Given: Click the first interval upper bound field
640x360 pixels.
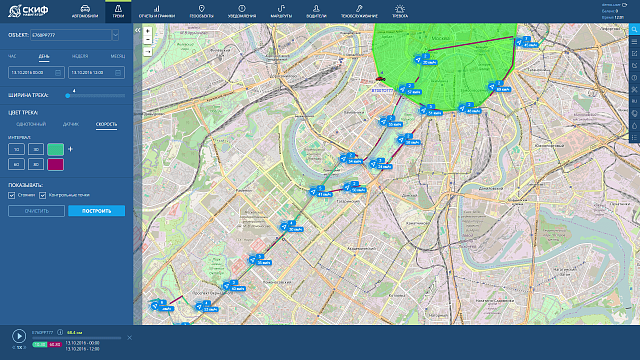Looking at the screenshot, I should 36,149.
